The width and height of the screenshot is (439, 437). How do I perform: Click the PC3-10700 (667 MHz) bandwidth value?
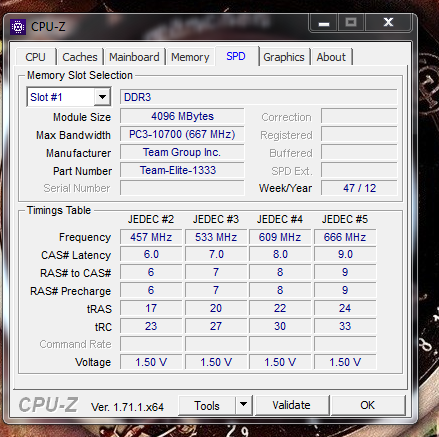tap(182, 134)
